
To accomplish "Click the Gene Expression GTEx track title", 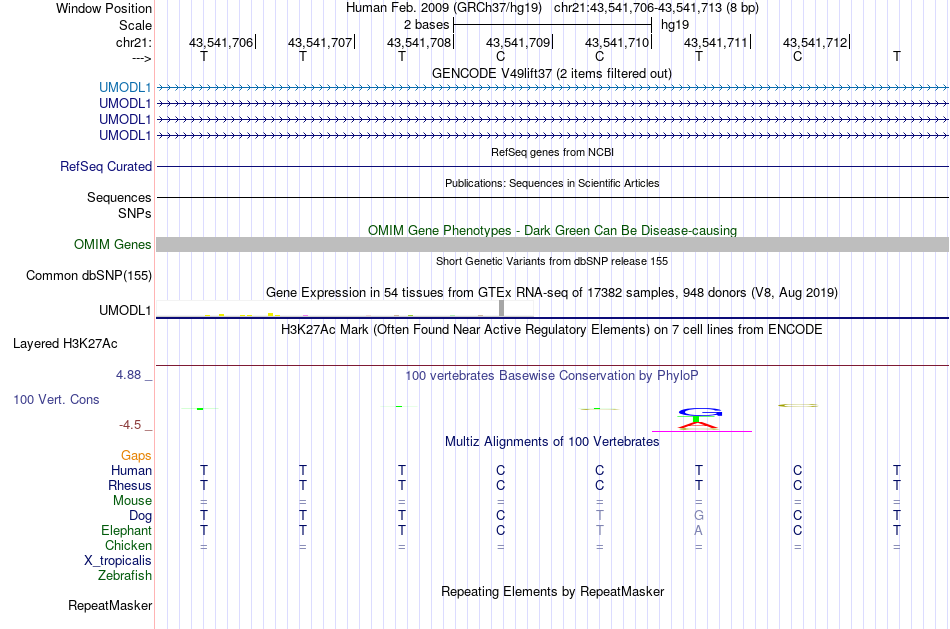I will [552, 293].
